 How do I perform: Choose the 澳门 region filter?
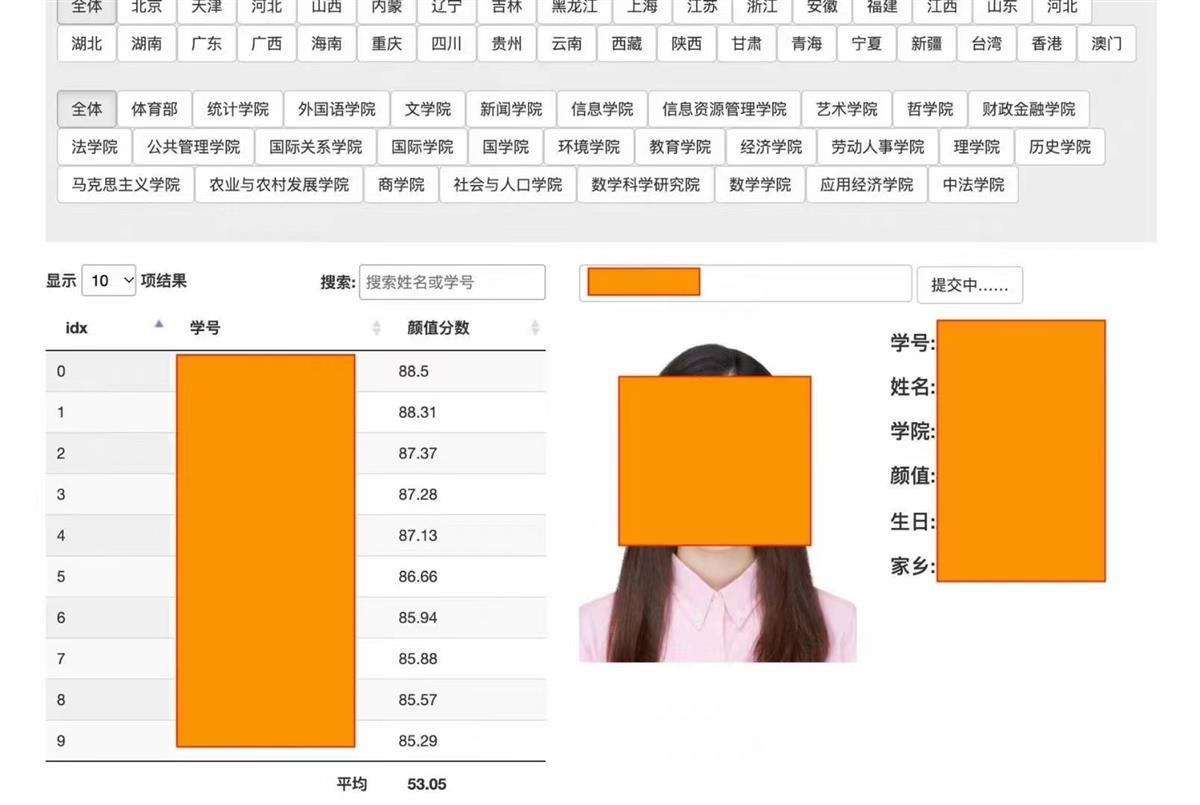click(x=1106, y=43)
